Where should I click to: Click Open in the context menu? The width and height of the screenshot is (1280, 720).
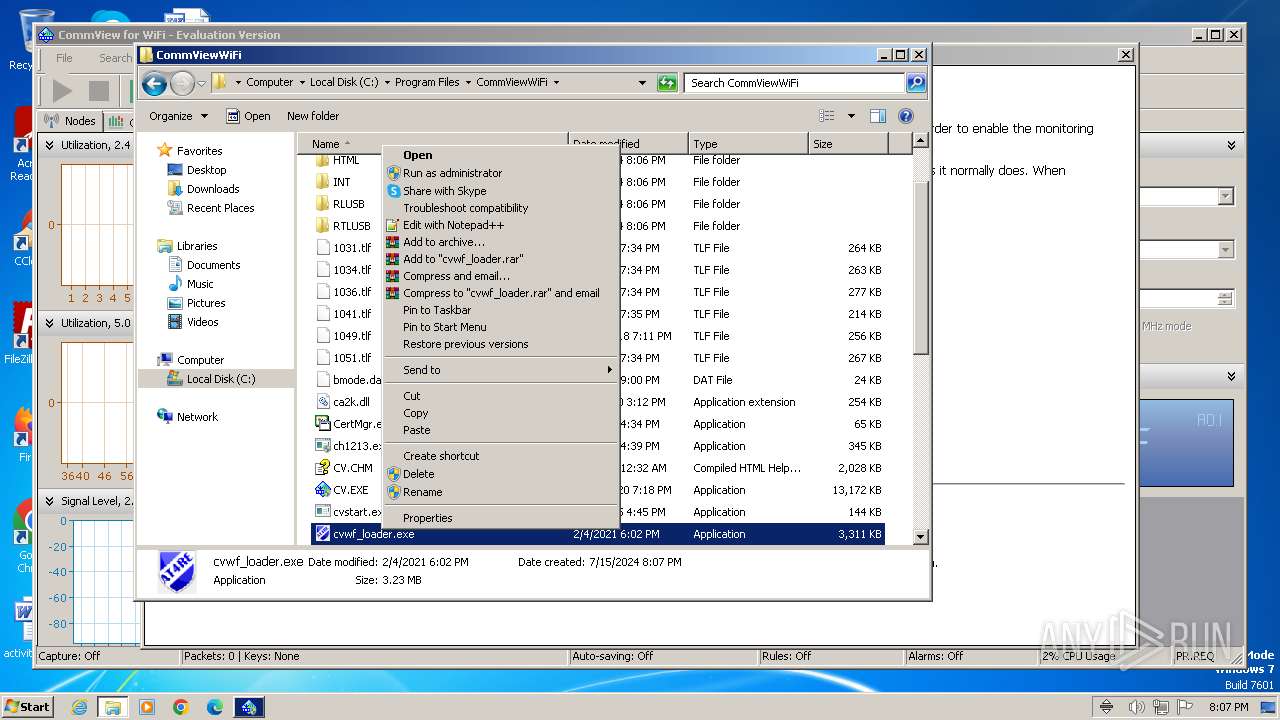click(x=418, y=155)
